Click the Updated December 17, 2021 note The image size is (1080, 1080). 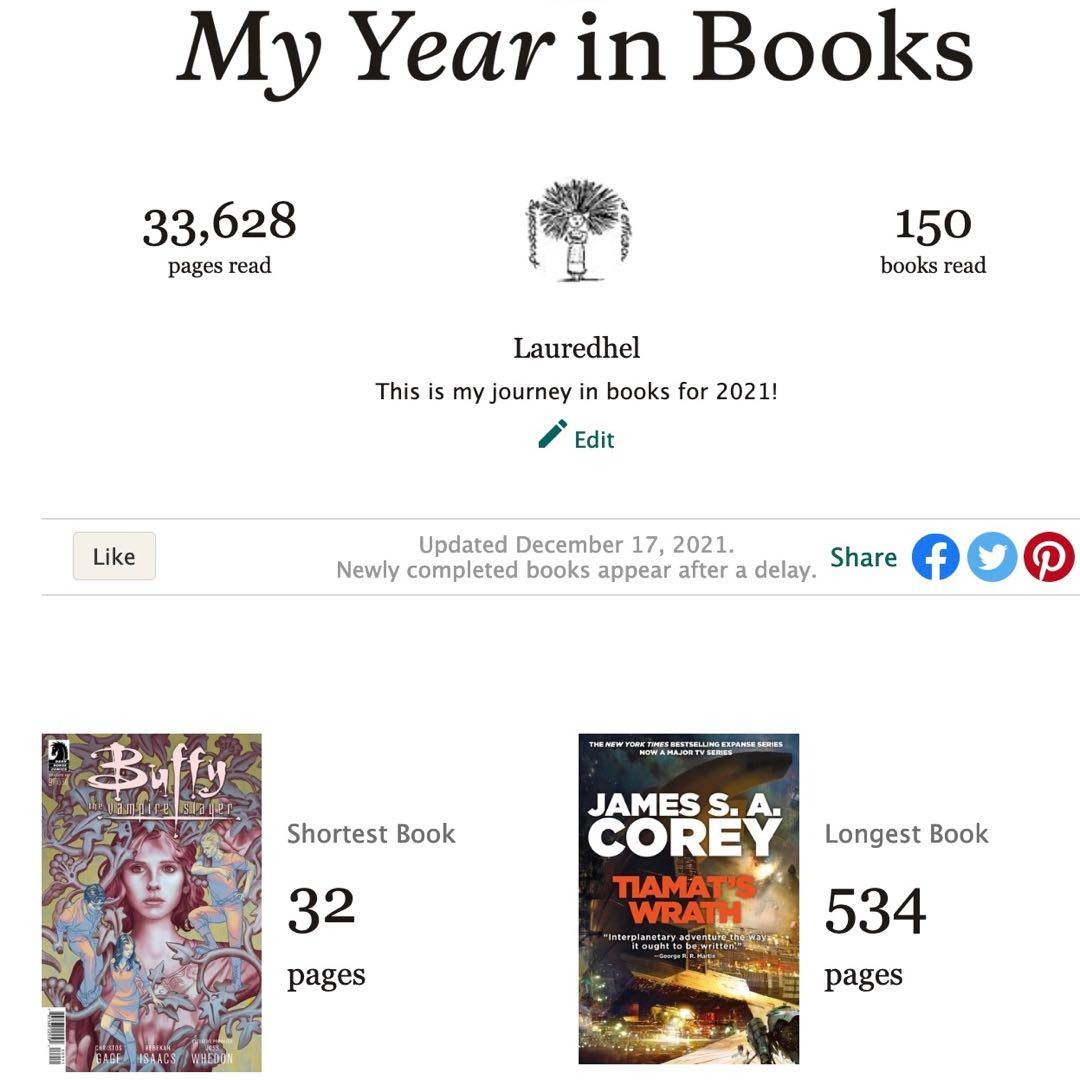tap(576, 545)
